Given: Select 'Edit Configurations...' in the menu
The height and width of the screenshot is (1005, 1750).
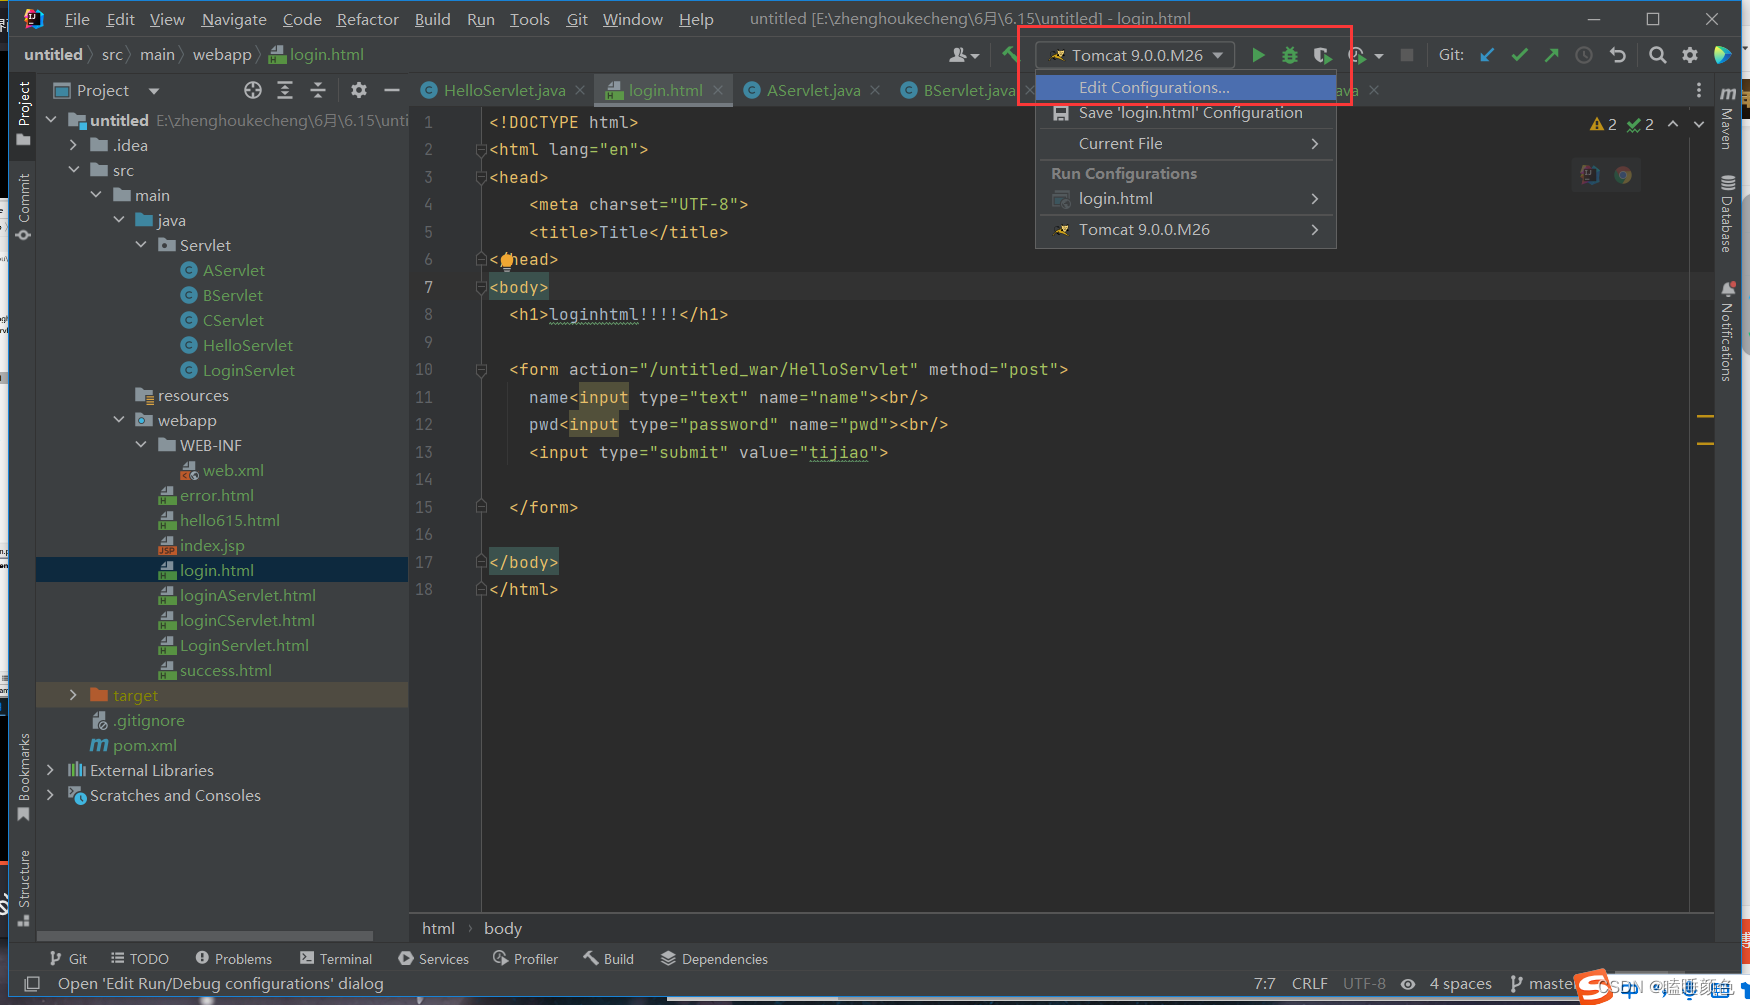Looking at the screenshot, I should pos(1154,87).
